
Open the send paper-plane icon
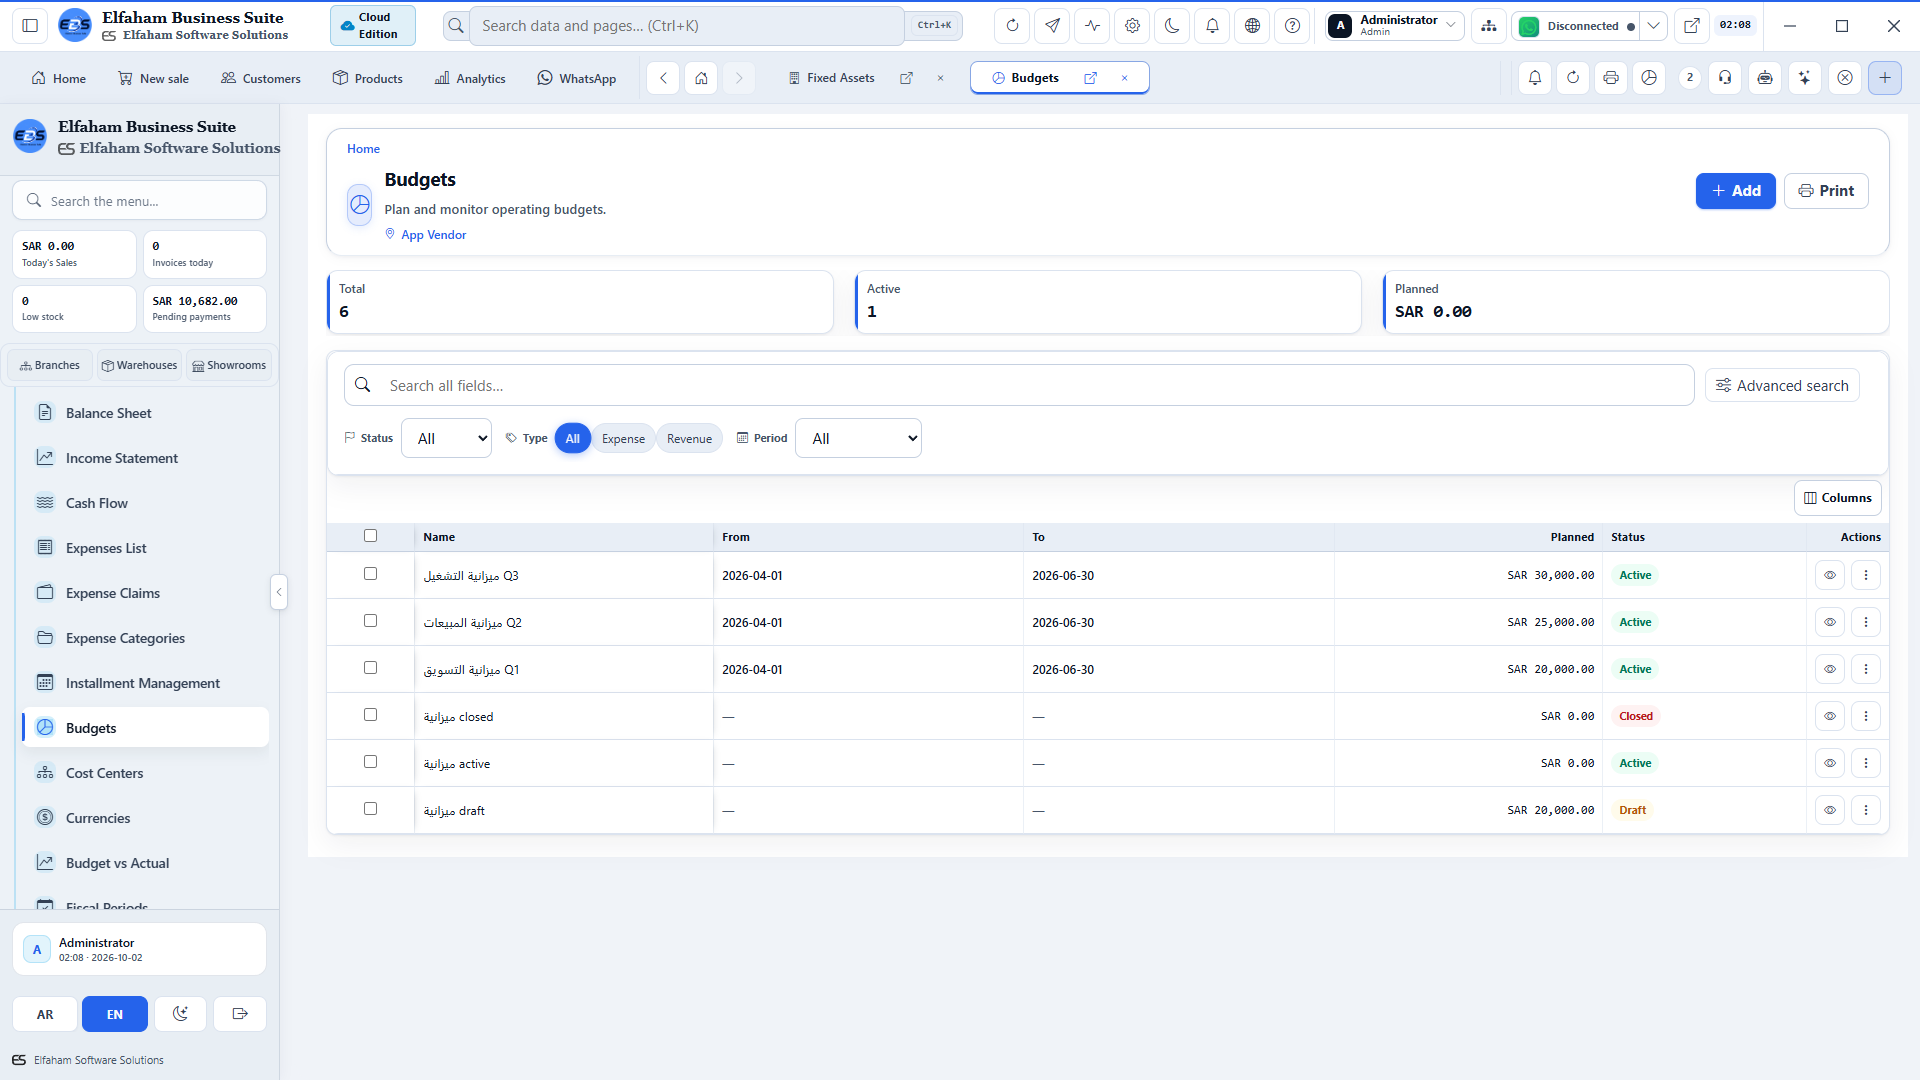coord(1052,26)
